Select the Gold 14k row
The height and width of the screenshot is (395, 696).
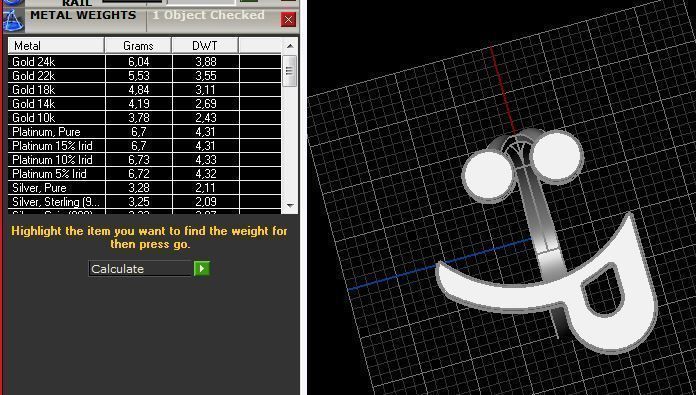[x=145, y=104]
